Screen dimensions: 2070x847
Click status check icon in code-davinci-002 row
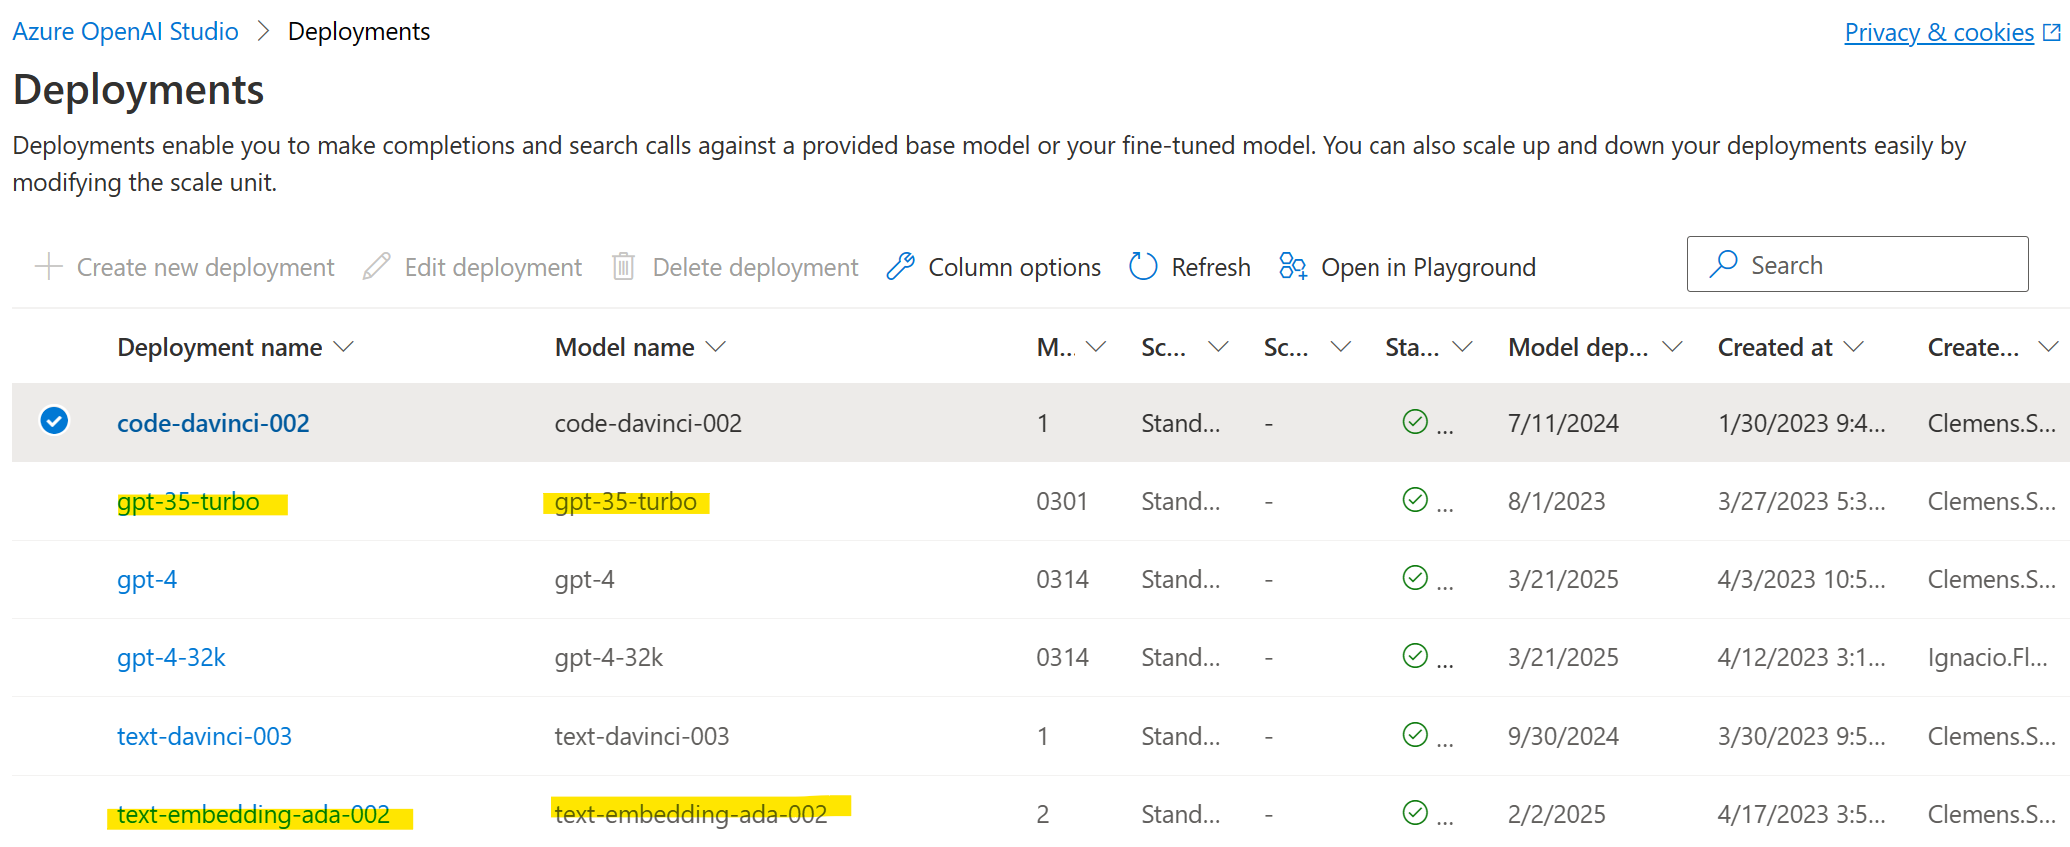tap(1415, 422)
